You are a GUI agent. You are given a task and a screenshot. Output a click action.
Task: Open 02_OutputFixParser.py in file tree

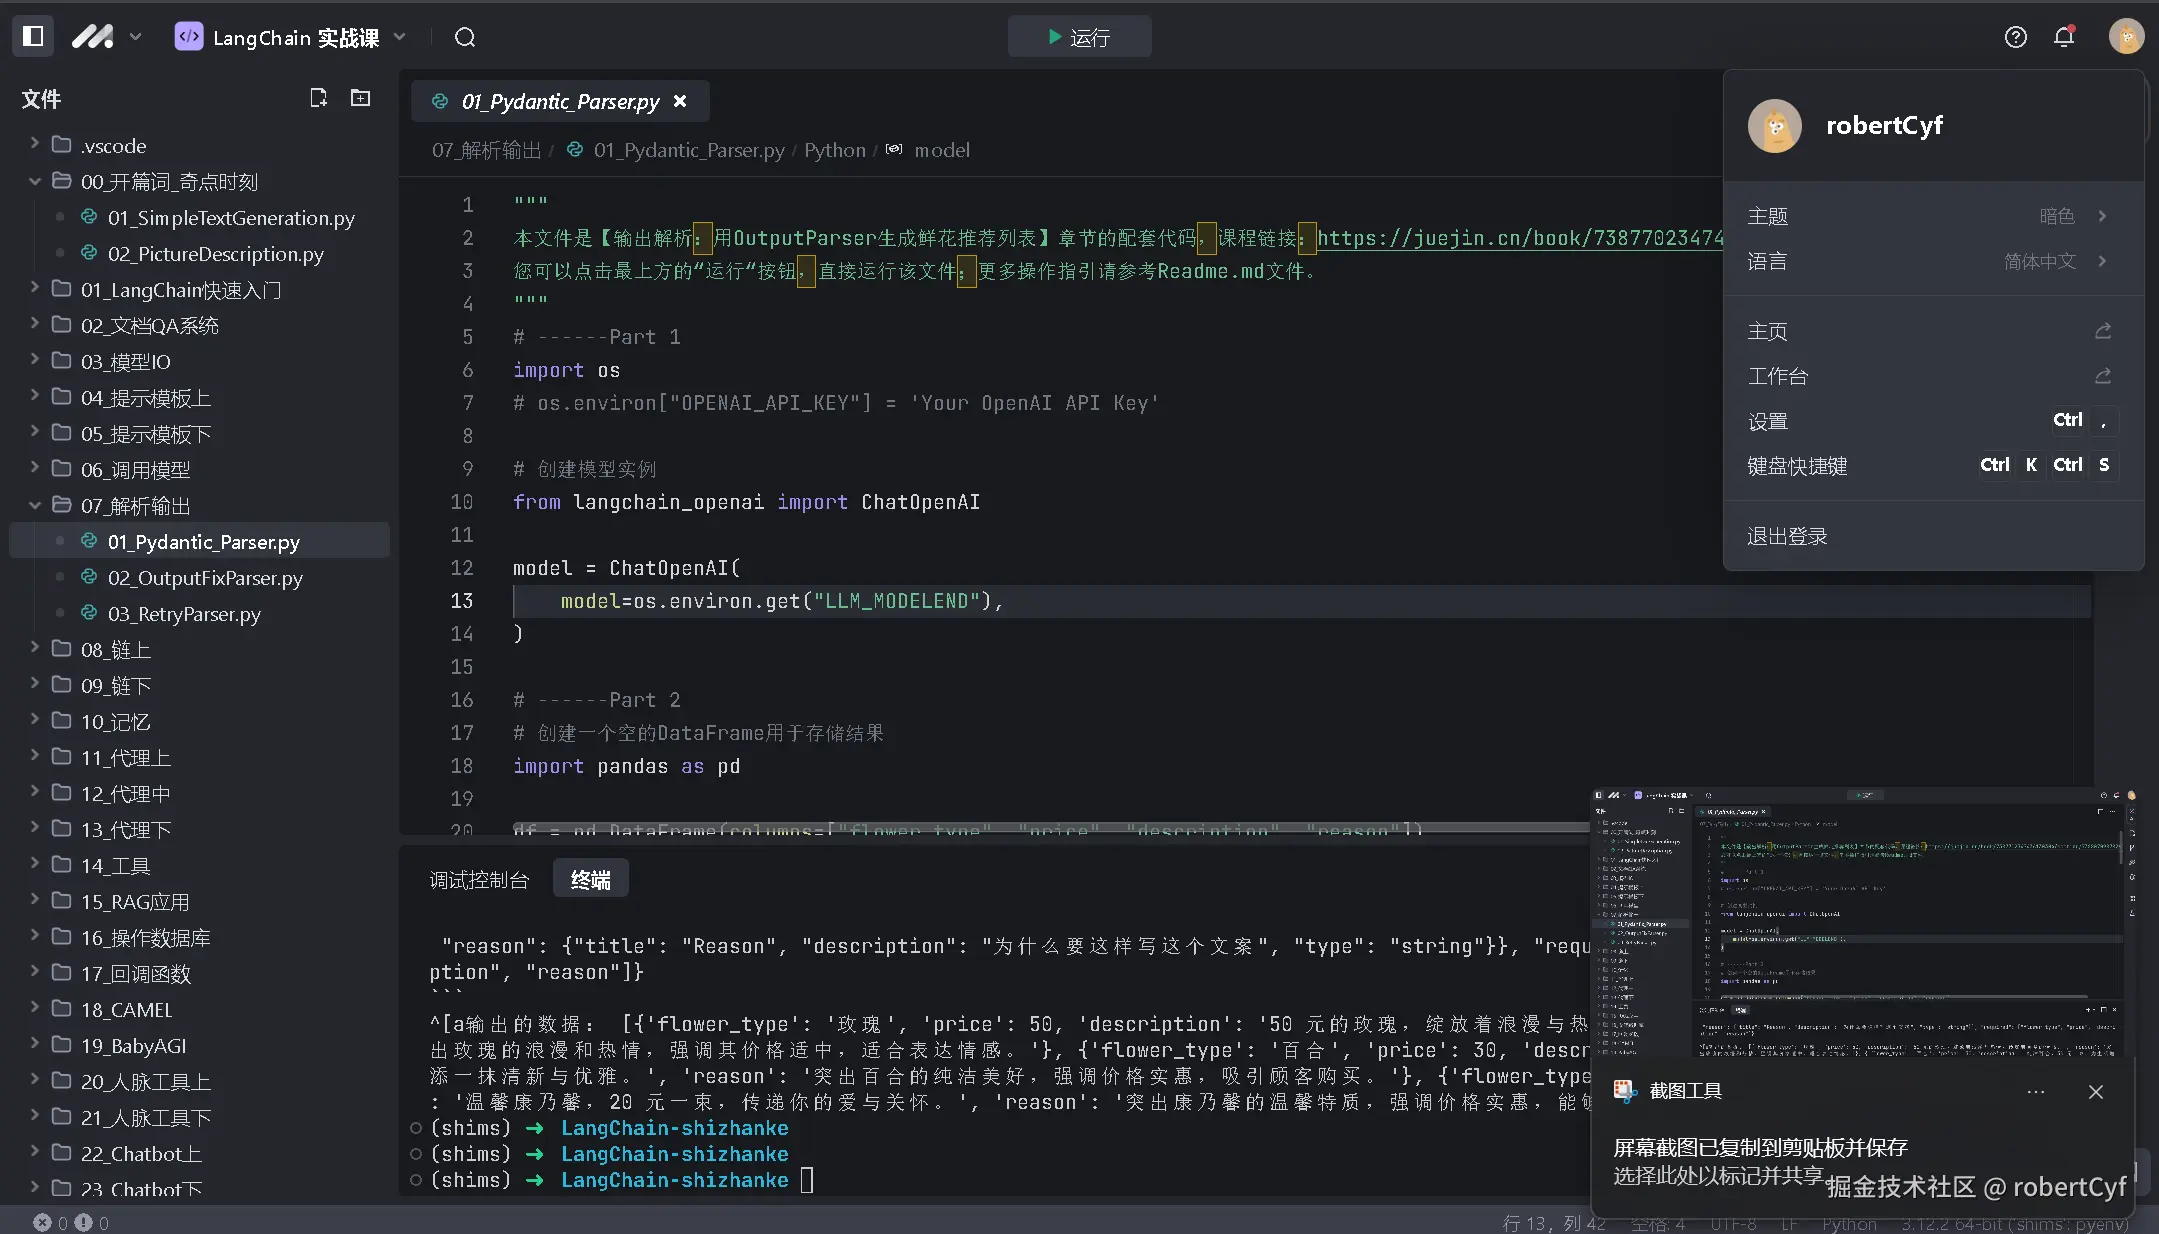(x=205, y=578)
